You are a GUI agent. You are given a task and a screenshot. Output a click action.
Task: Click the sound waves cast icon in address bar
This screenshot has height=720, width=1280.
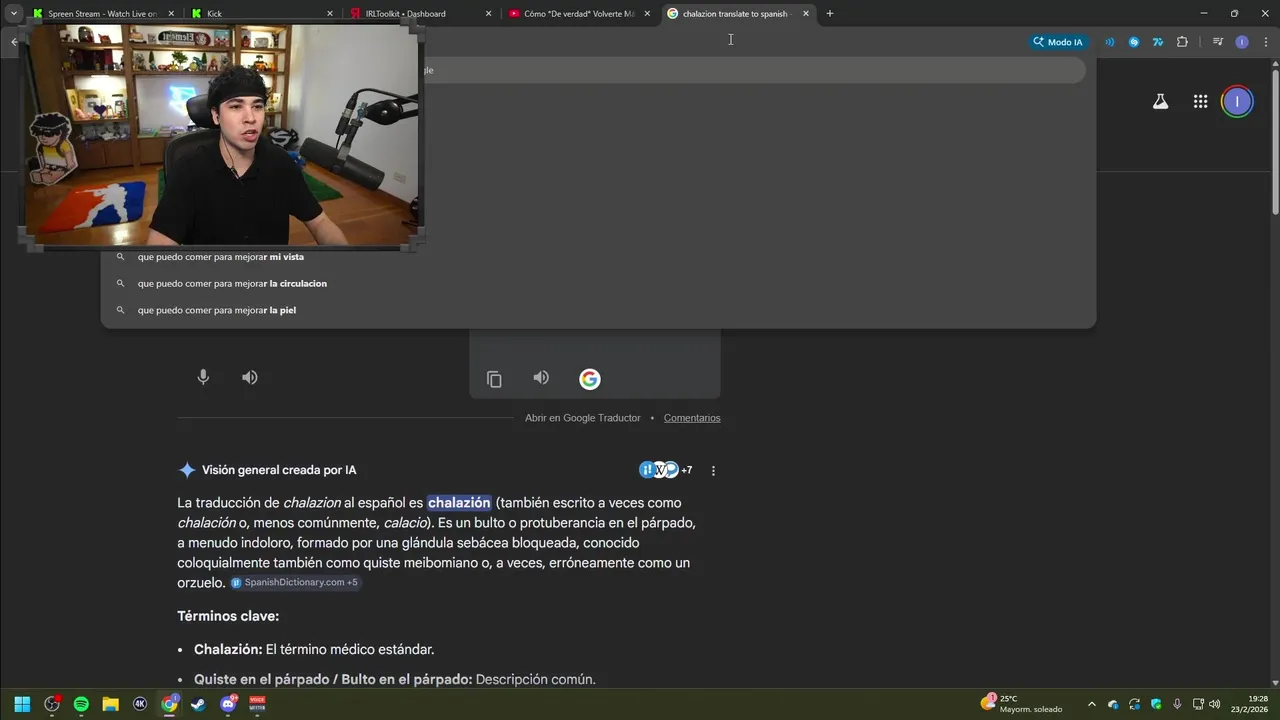coord(1109,42)
